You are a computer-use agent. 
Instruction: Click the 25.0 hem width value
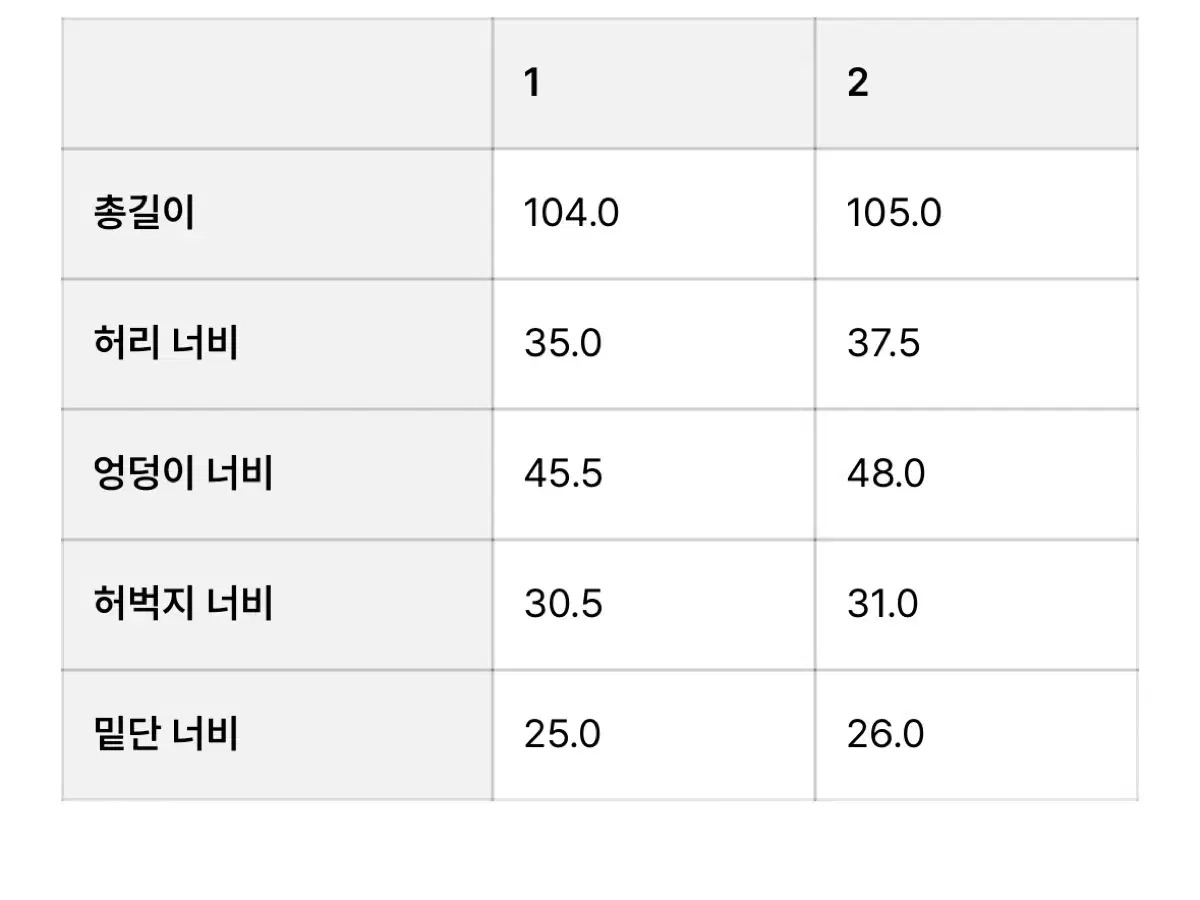(562, 735)
